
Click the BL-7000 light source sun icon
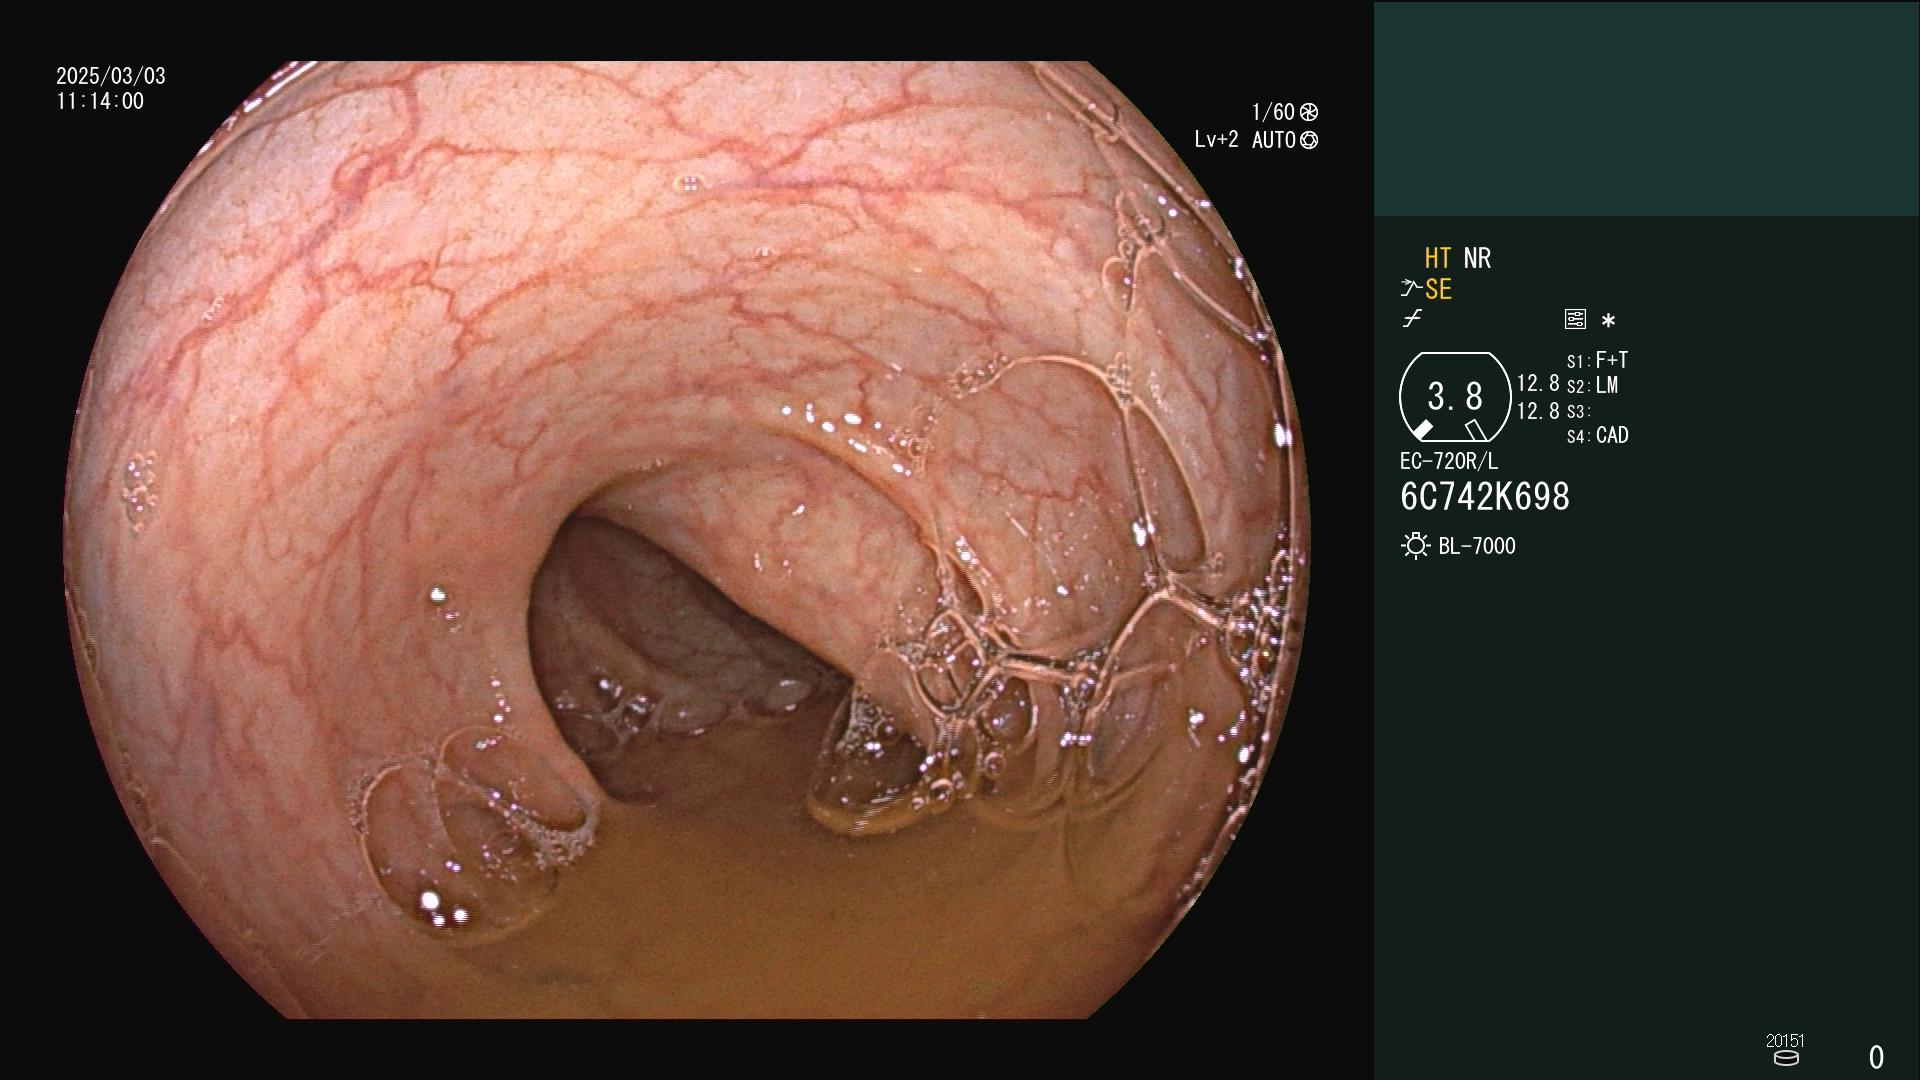[1415, 546]
